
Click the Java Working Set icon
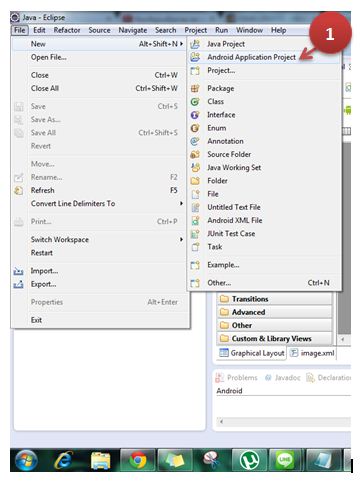click(195, 168)
